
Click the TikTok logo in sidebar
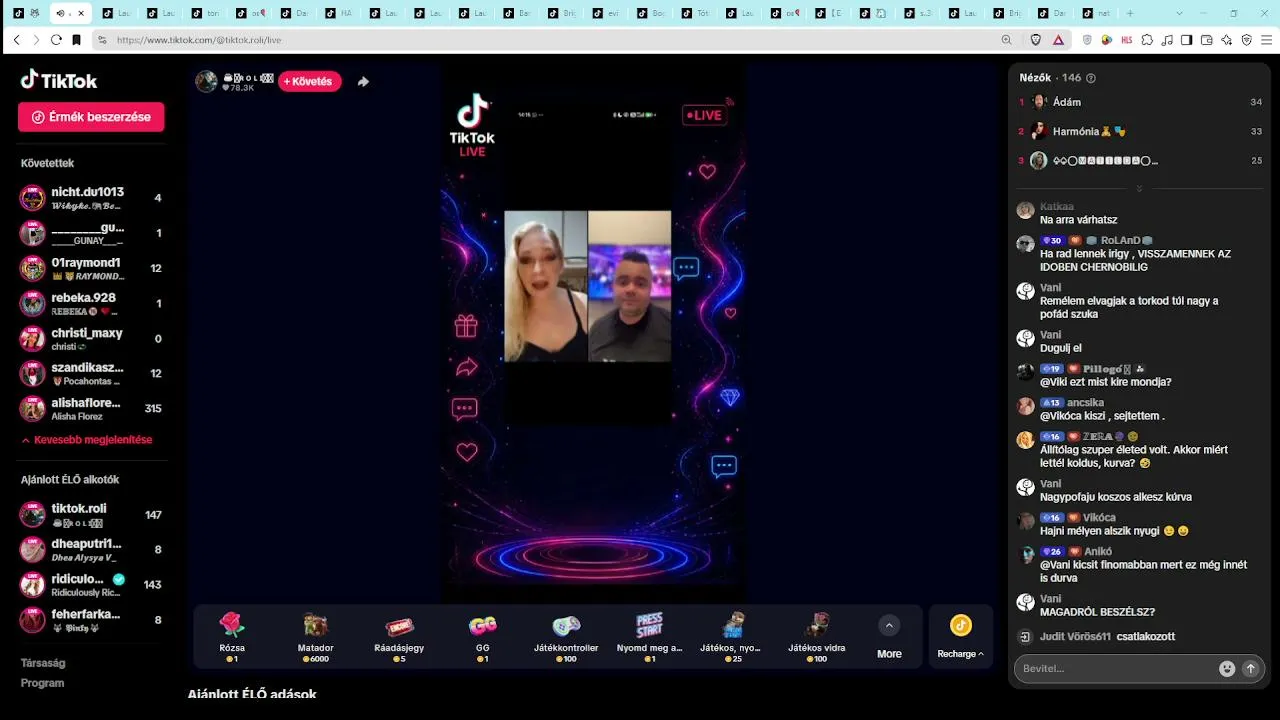click(59, 80)
